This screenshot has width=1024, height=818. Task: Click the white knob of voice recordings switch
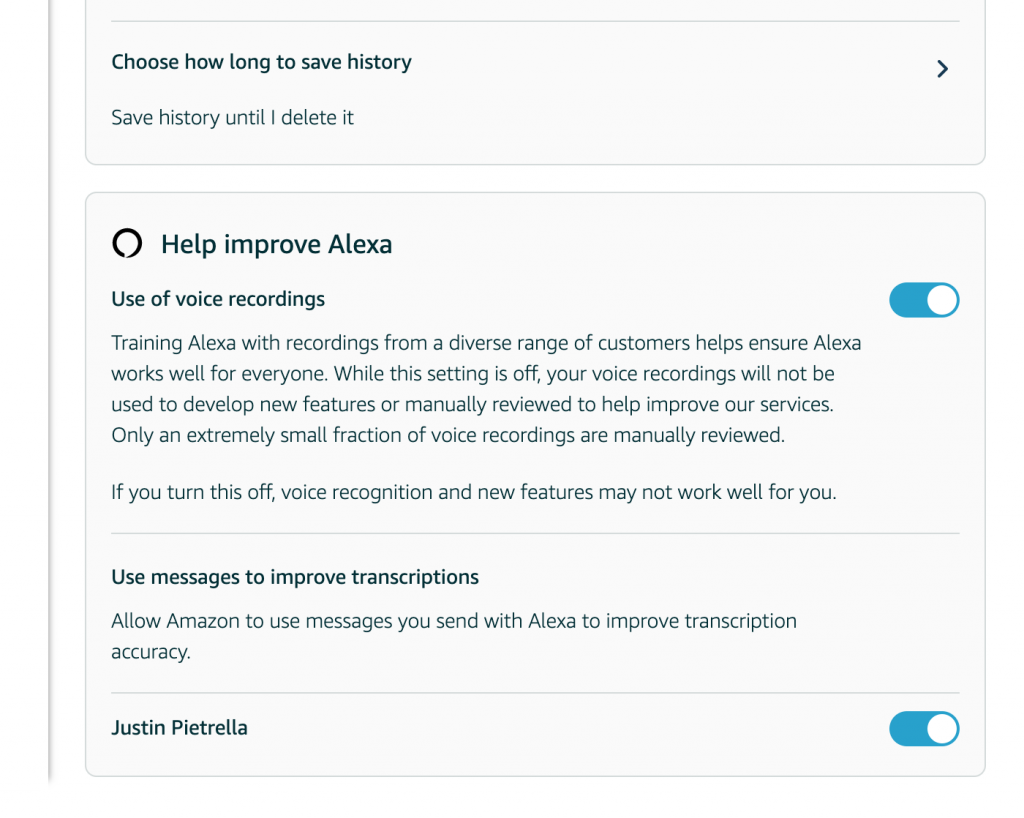(x=942, y=300)
